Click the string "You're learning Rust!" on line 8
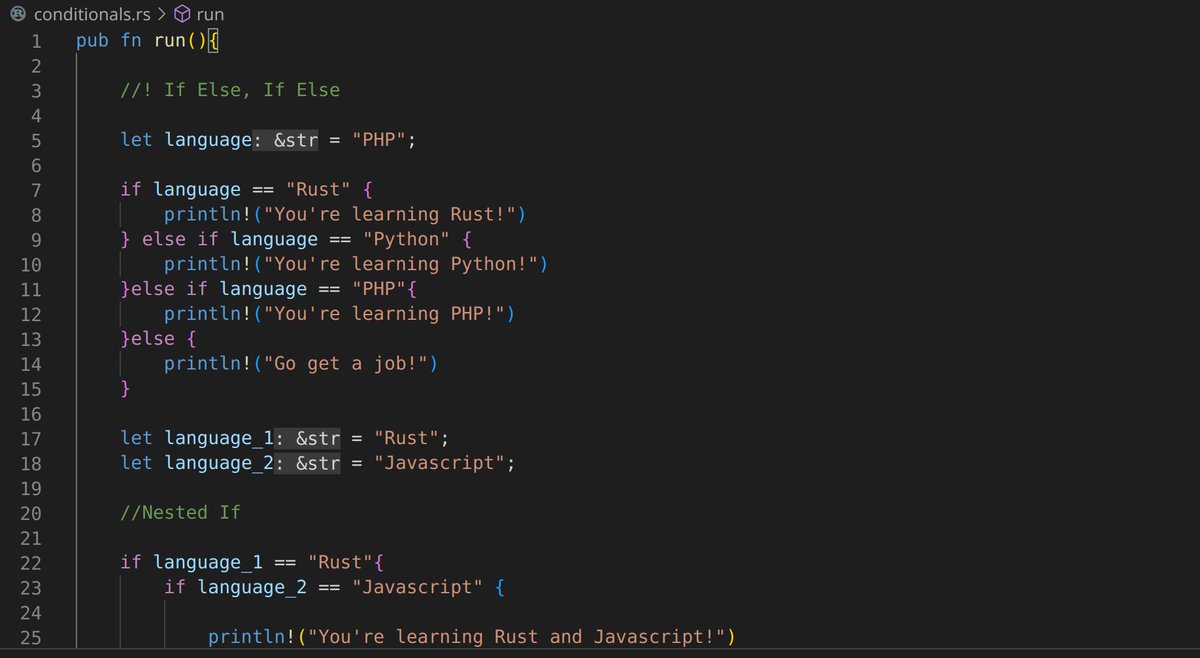The image size is (1200, 658). [389, 214]
